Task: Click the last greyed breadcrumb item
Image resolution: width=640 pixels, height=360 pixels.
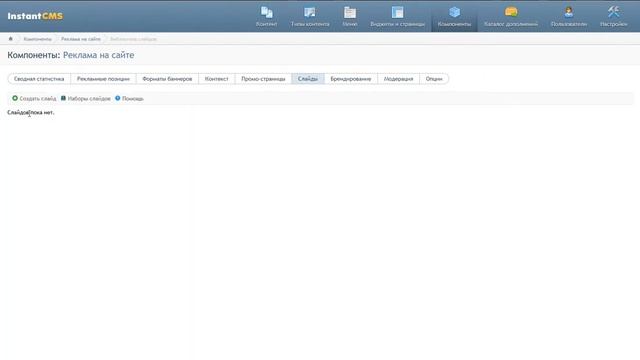Action: [133, 39]
